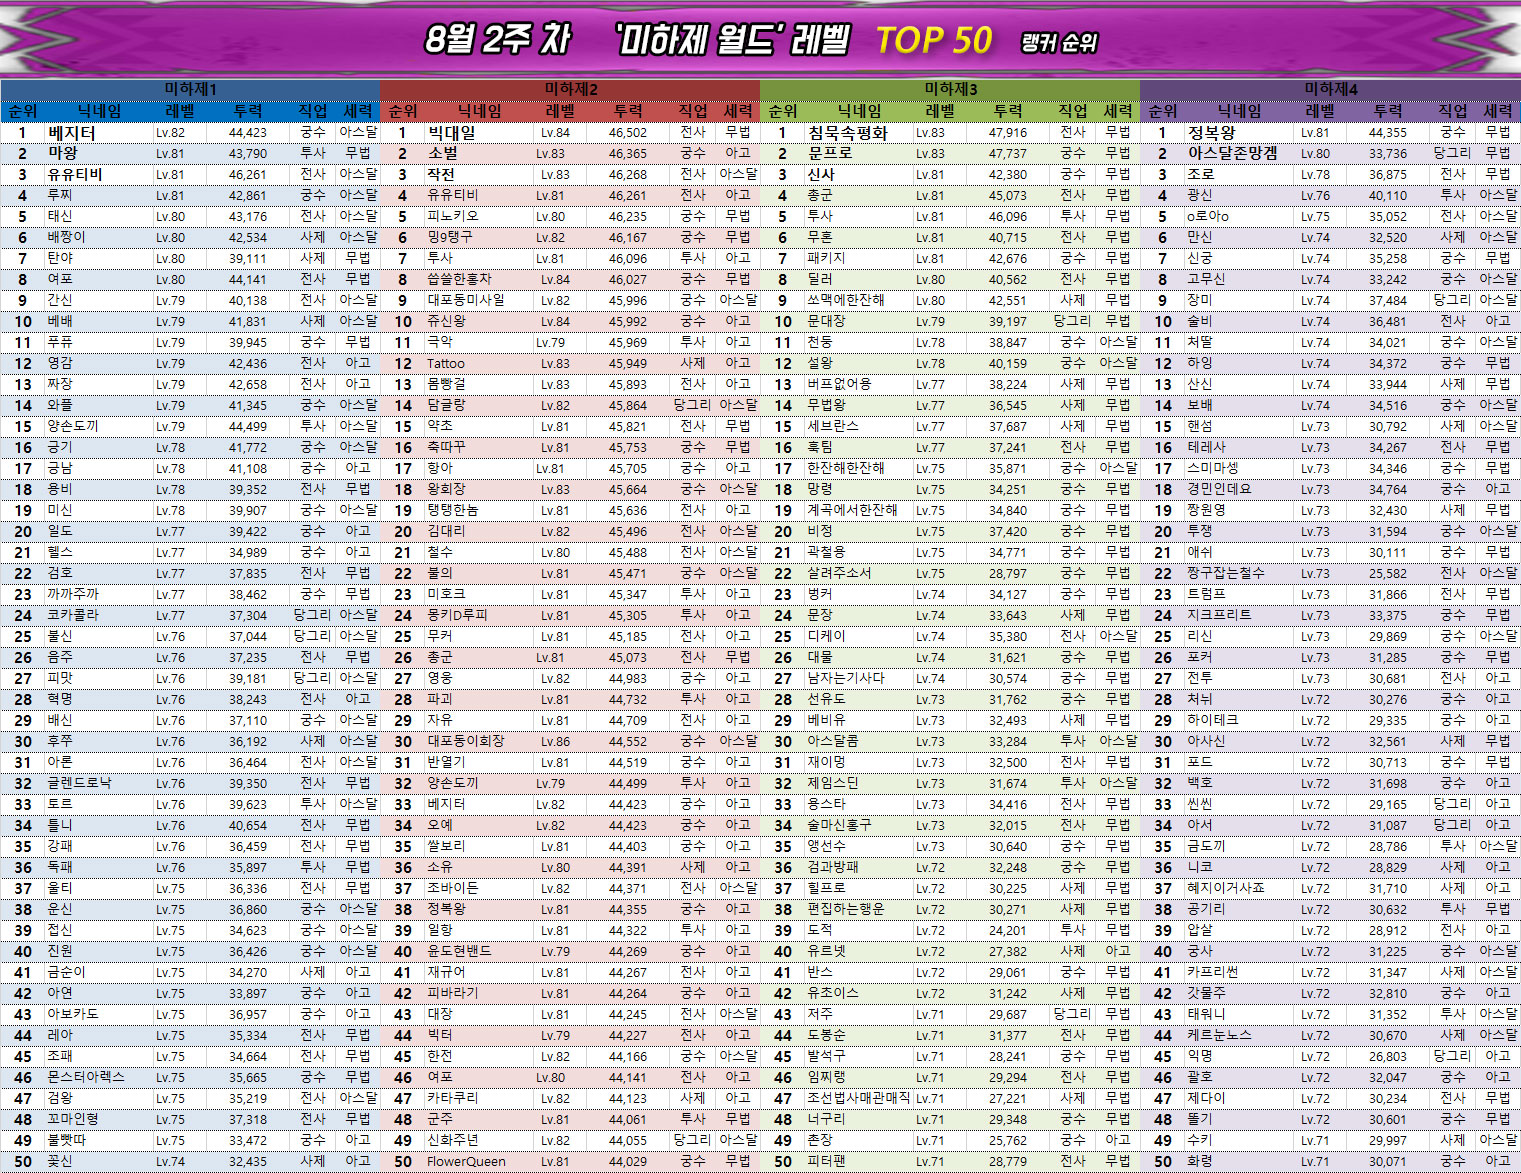The height and width of the screenshot is (1173, 1521).
Task: Switch to the 미하제4 server header
Action: [x=1330, y=89]
